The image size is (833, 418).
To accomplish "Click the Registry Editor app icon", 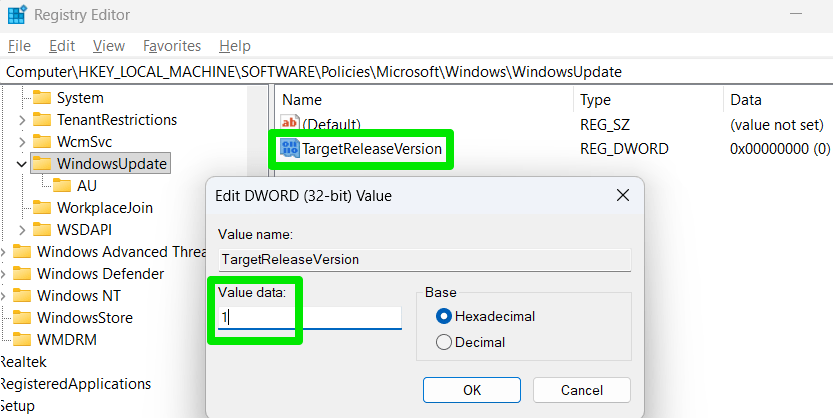I will tap(17, 15).
